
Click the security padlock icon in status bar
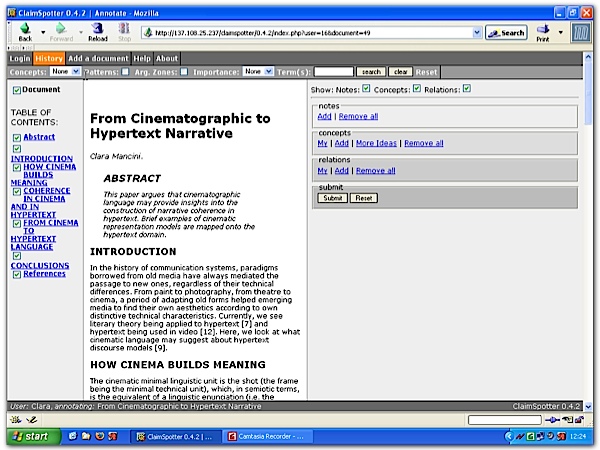click(579, 420)
